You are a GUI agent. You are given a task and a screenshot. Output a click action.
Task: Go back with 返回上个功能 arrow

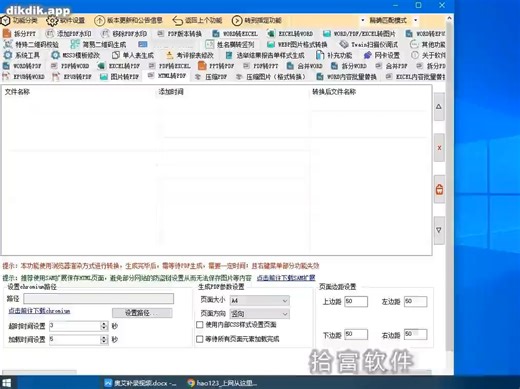click(197, 21)
